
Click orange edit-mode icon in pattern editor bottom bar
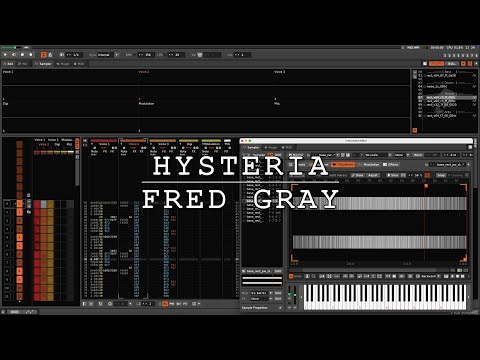coord(165,304)
